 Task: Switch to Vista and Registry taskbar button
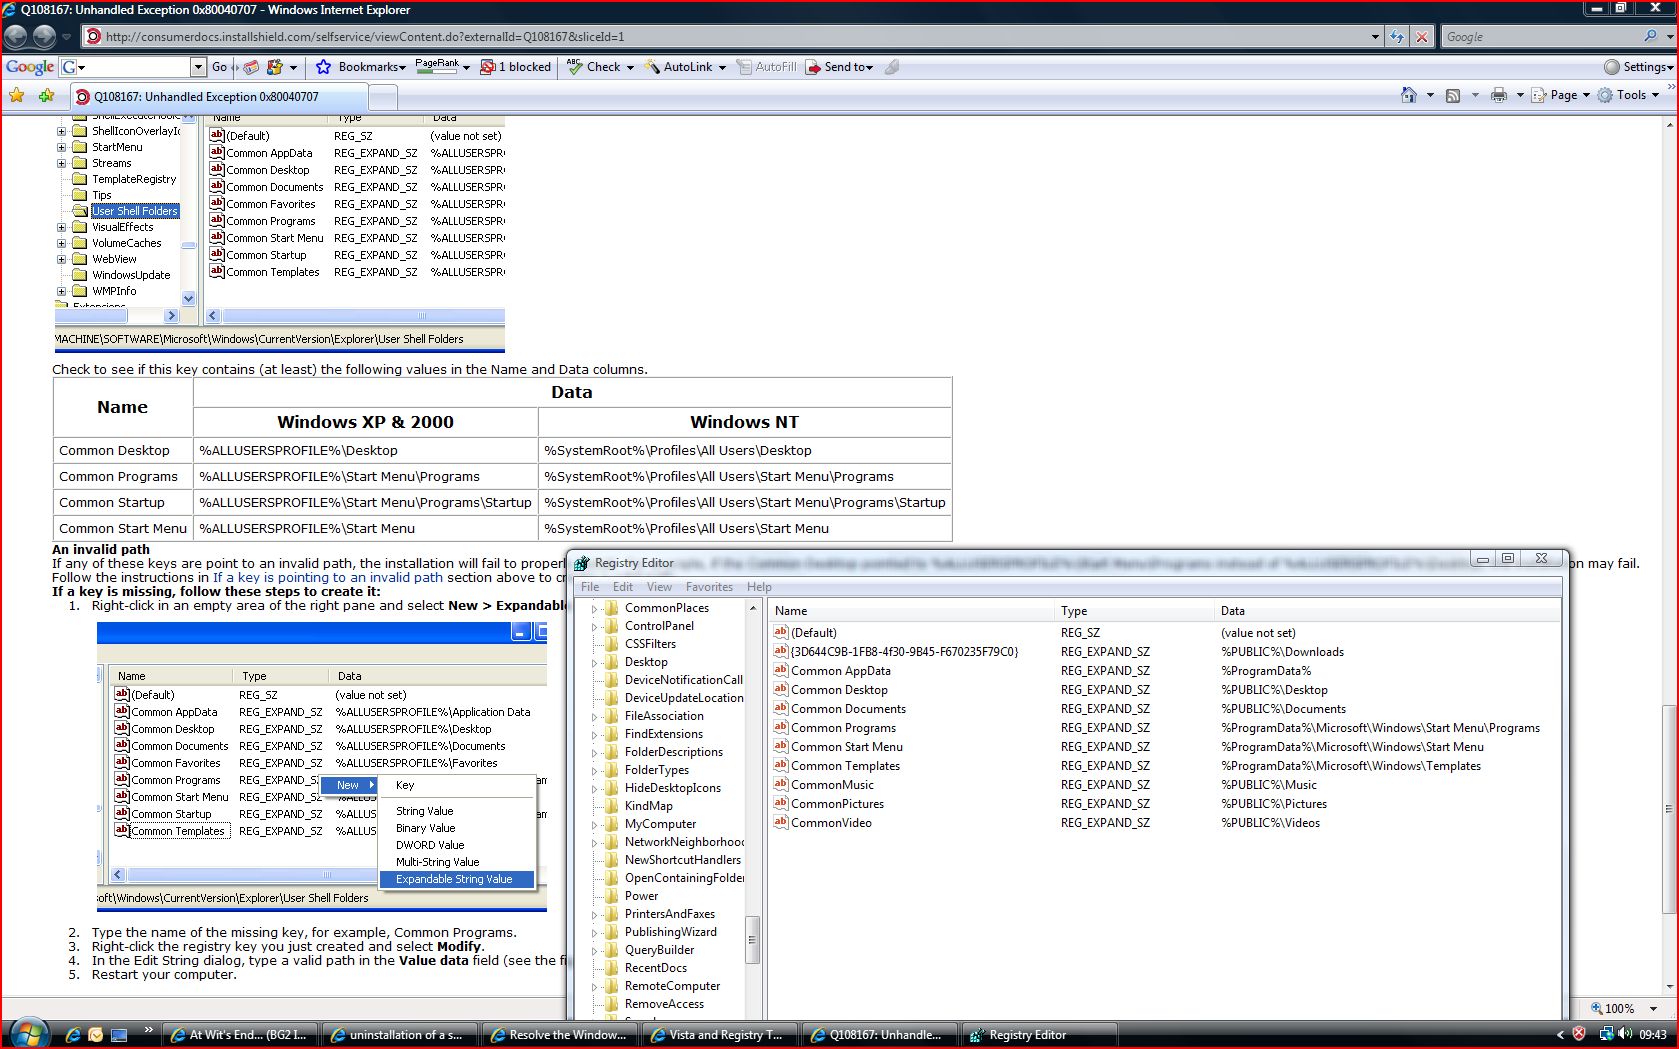[x=719, y=1035]
